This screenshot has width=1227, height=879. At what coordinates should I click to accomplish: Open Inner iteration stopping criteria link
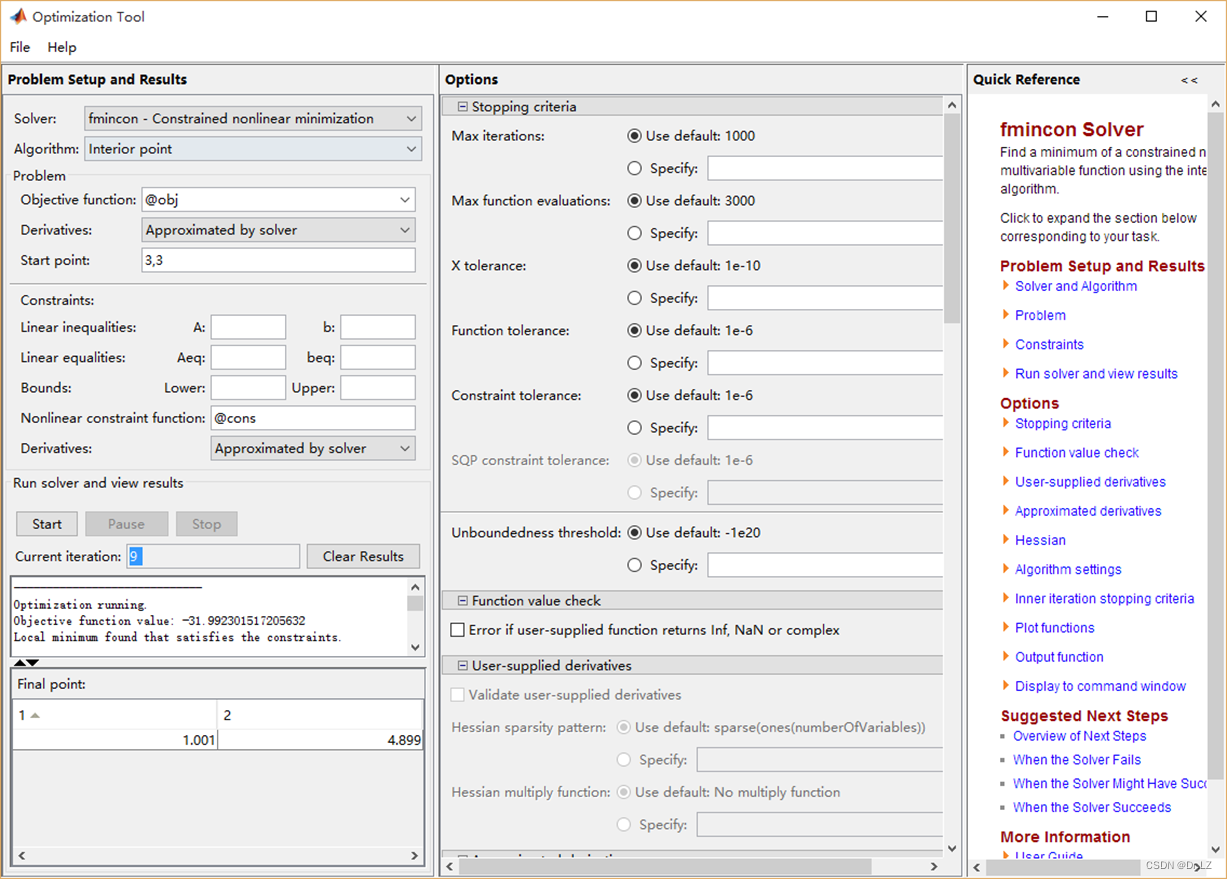click(x=1104, y=599)
